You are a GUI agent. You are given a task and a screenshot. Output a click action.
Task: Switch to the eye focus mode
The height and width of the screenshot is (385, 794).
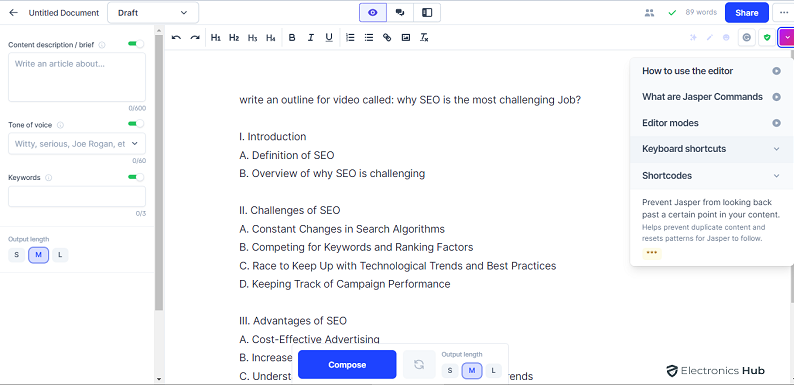[373, 13]
